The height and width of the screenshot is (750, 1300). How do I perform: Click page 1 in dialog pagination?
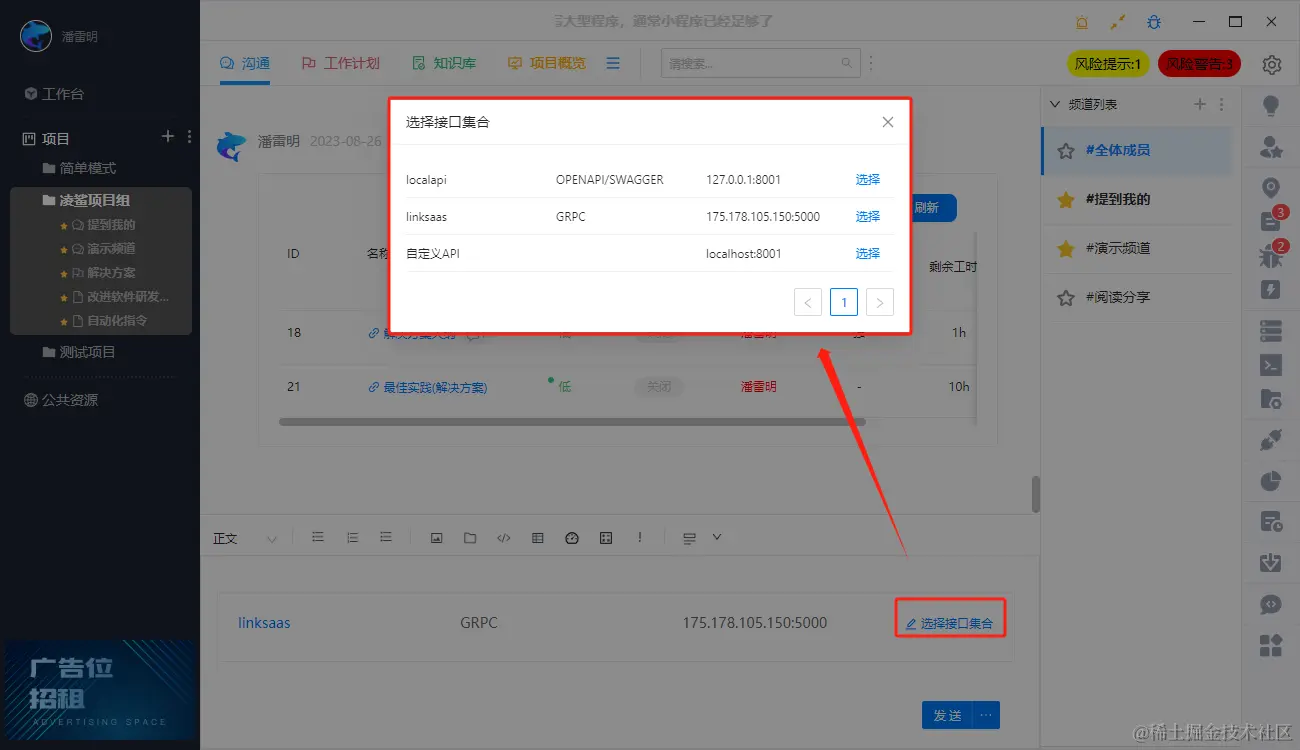(844, 302)
